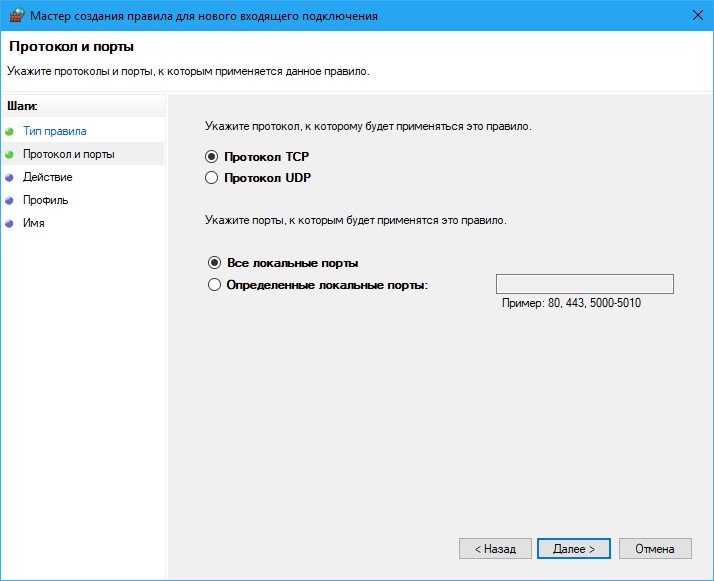714x581 pixels.
Task: Select the Протокол TCP radio button
Action: tap(211, 157)
